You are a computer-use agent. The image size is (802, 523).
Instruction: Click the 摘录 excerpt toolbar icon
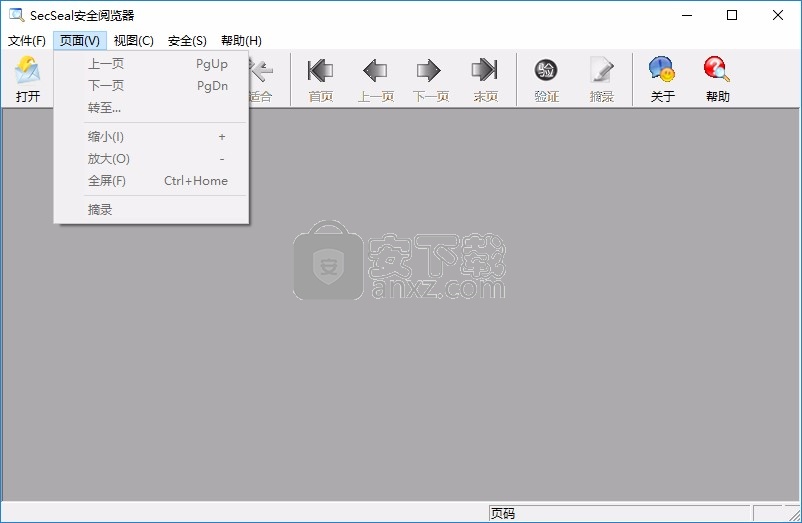(x=602, y=71)
